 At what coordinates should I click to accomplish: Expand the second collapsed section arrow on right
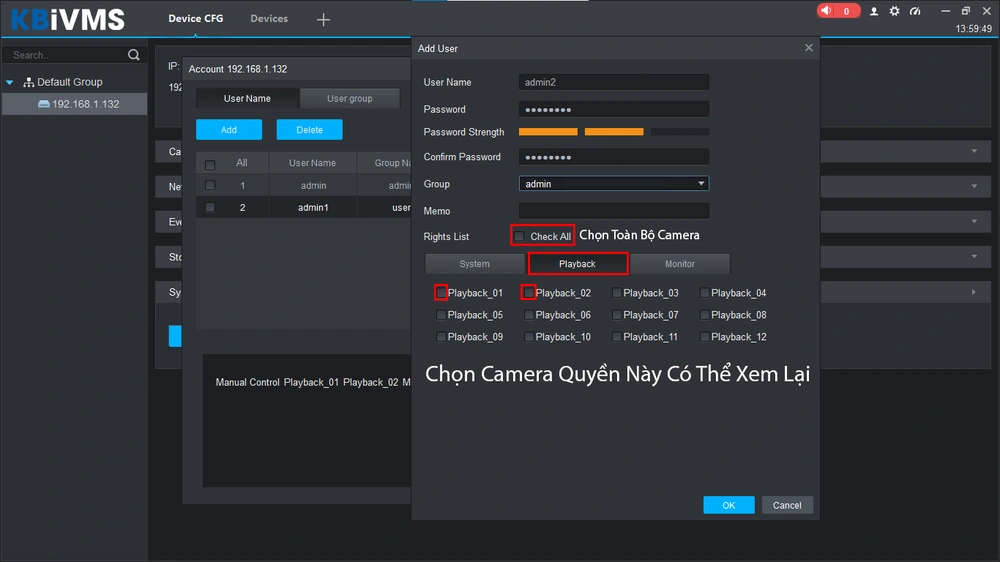(974, 186)
